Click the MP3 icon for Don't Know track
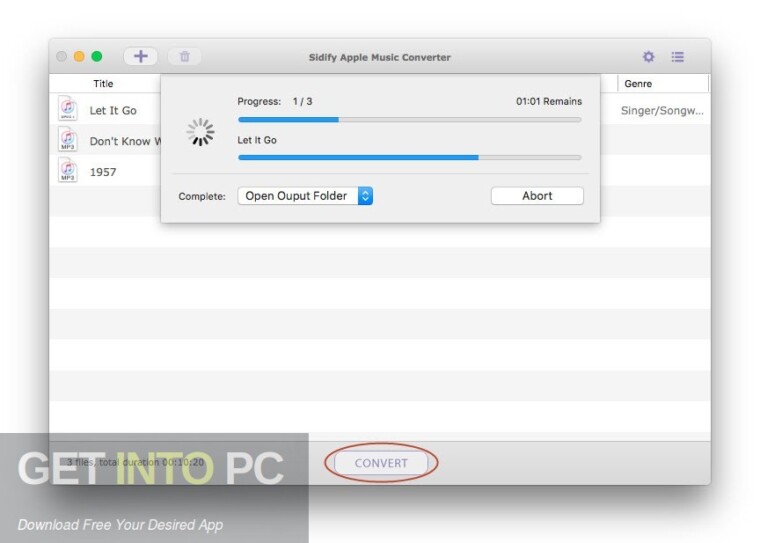 pyautogui.click(x=68, y=139)
